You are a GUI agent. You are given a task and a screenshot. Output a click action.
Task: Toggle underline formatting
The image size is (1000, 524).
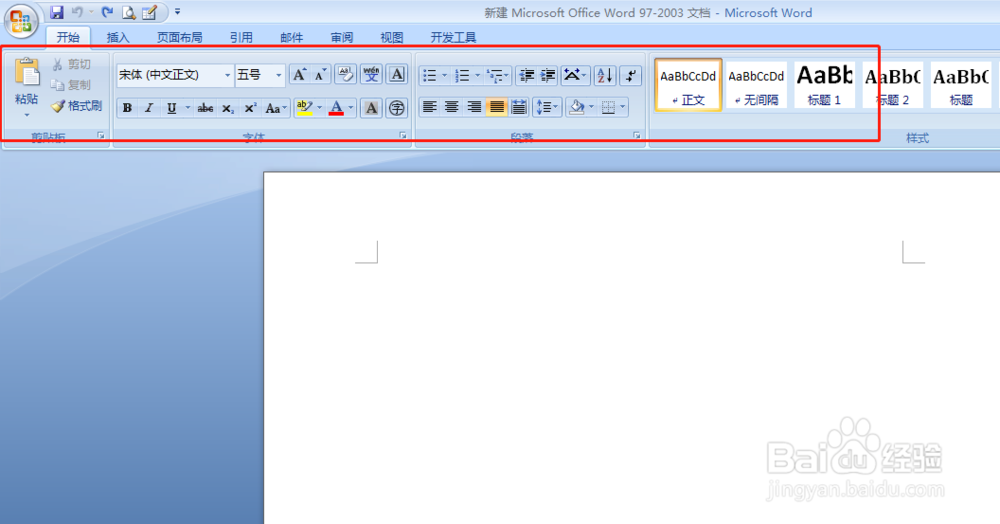click(171, 108)
